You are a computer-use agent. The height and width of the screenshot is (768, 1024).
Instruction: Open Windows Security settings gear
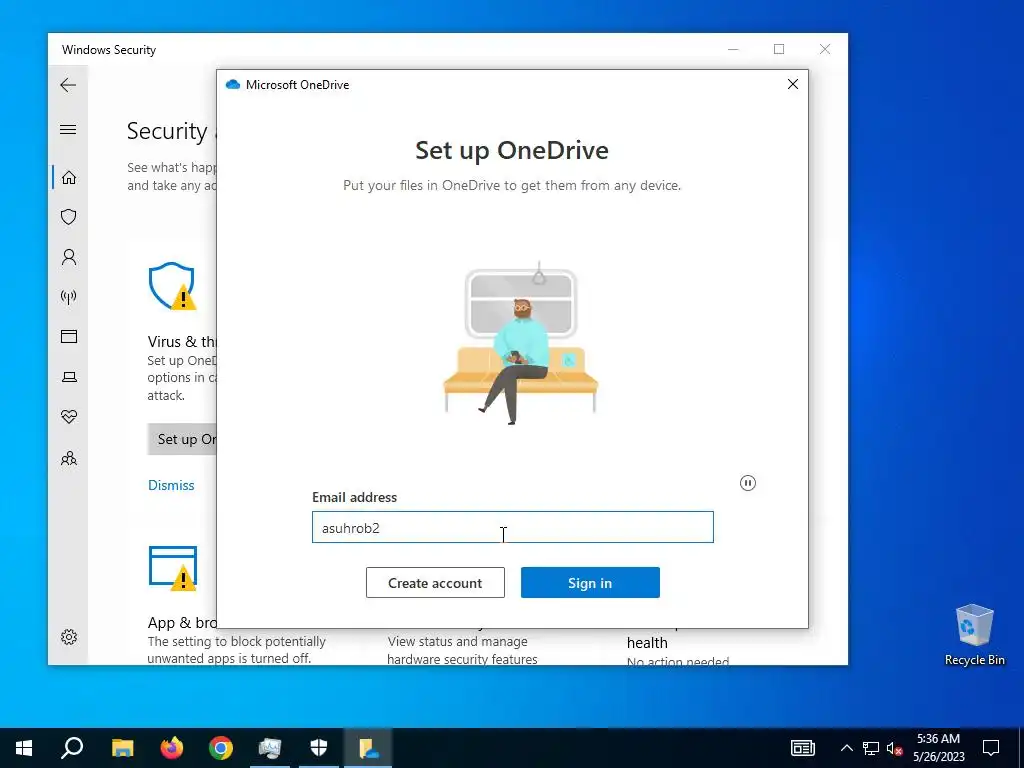click(x=69, y=637)
